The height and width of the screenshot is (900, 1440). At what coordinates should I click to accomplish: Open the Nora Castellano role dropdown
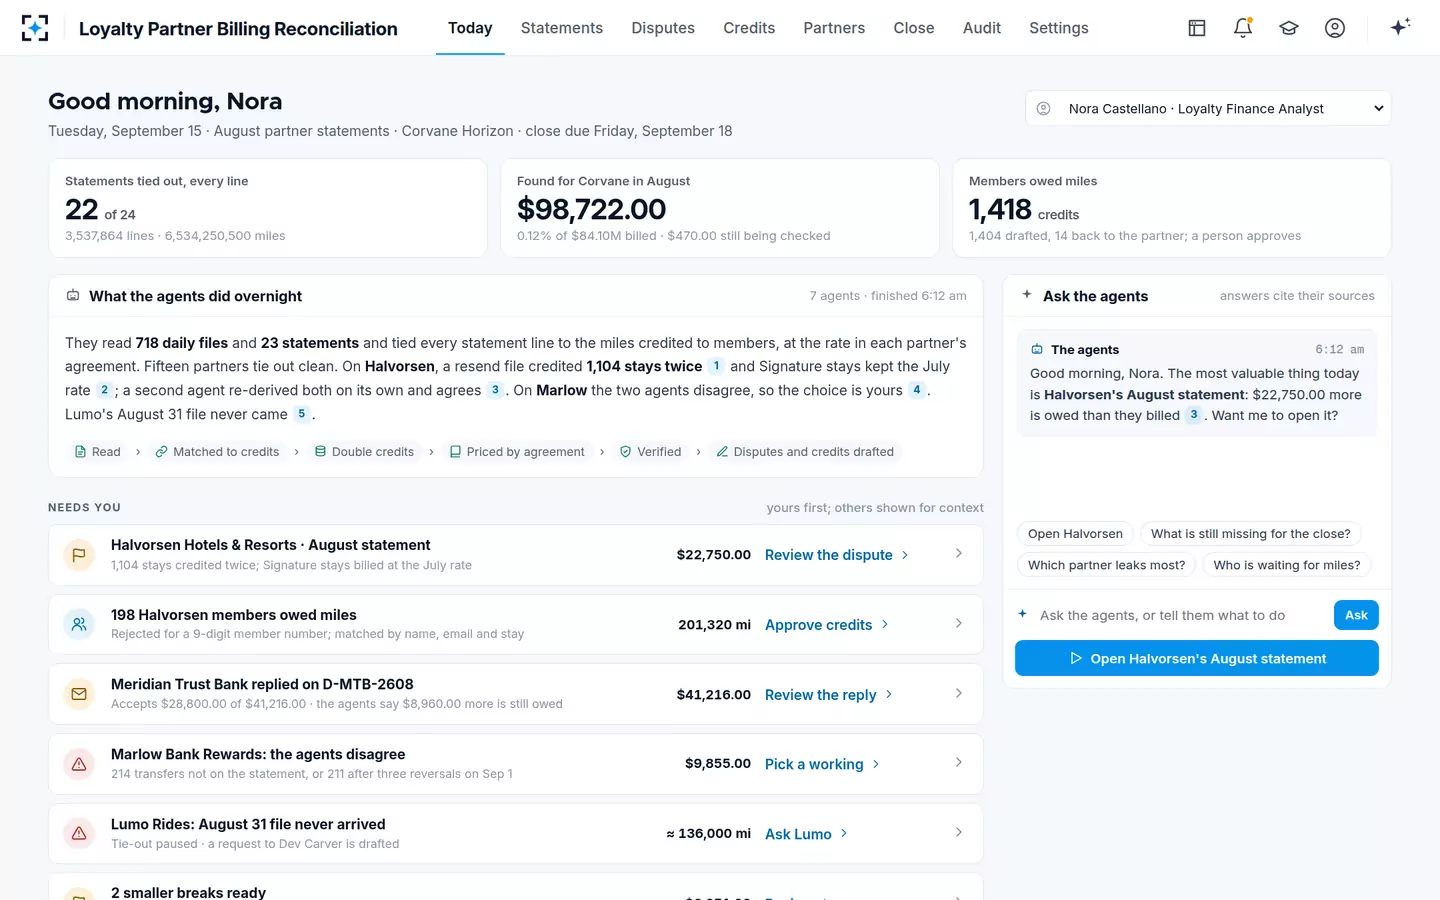click(1208, 108)
